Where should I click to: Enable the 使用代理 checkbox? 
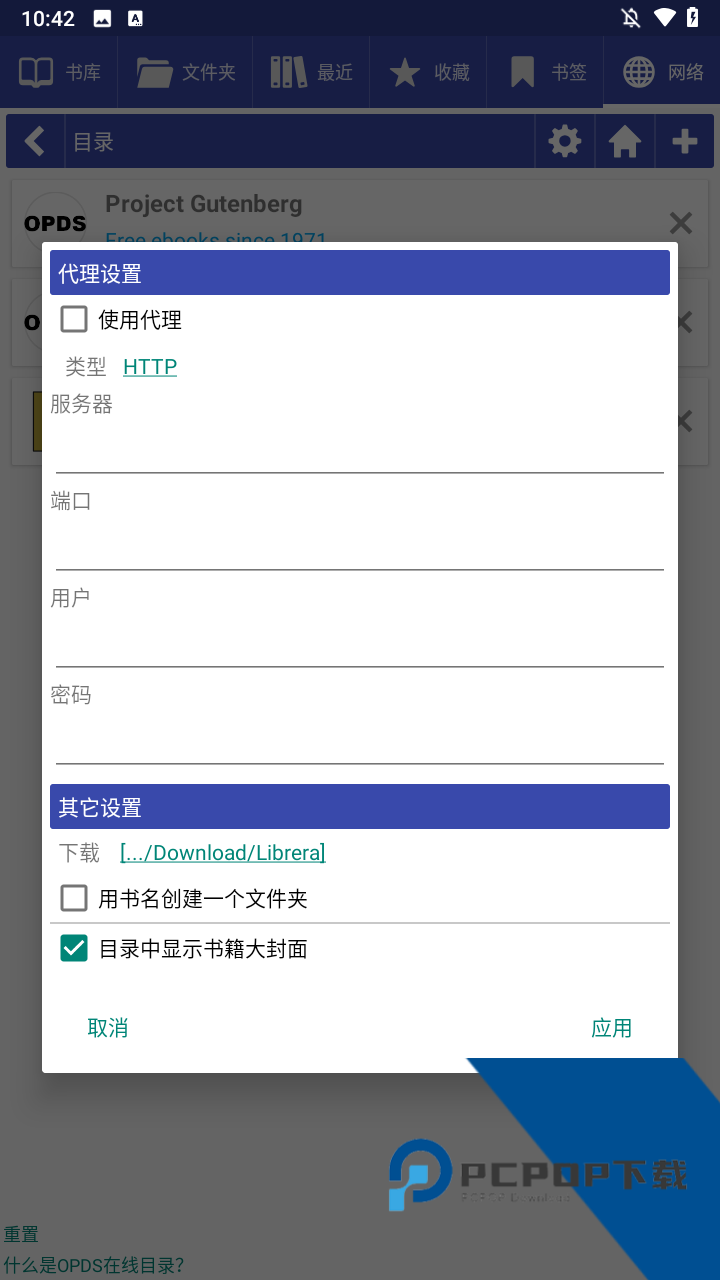click(x=74, y=320)
